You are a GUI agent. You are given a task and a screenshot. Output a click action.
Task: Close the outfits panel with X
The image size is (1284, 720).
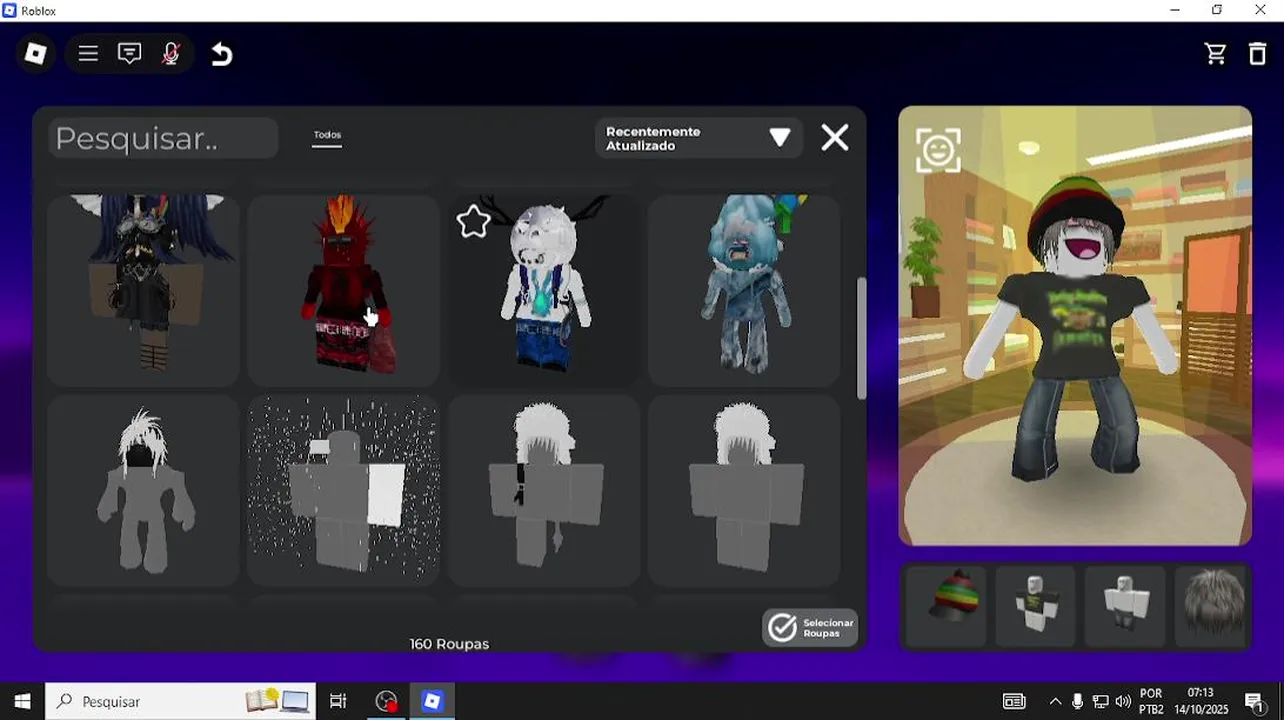[835, 138]
